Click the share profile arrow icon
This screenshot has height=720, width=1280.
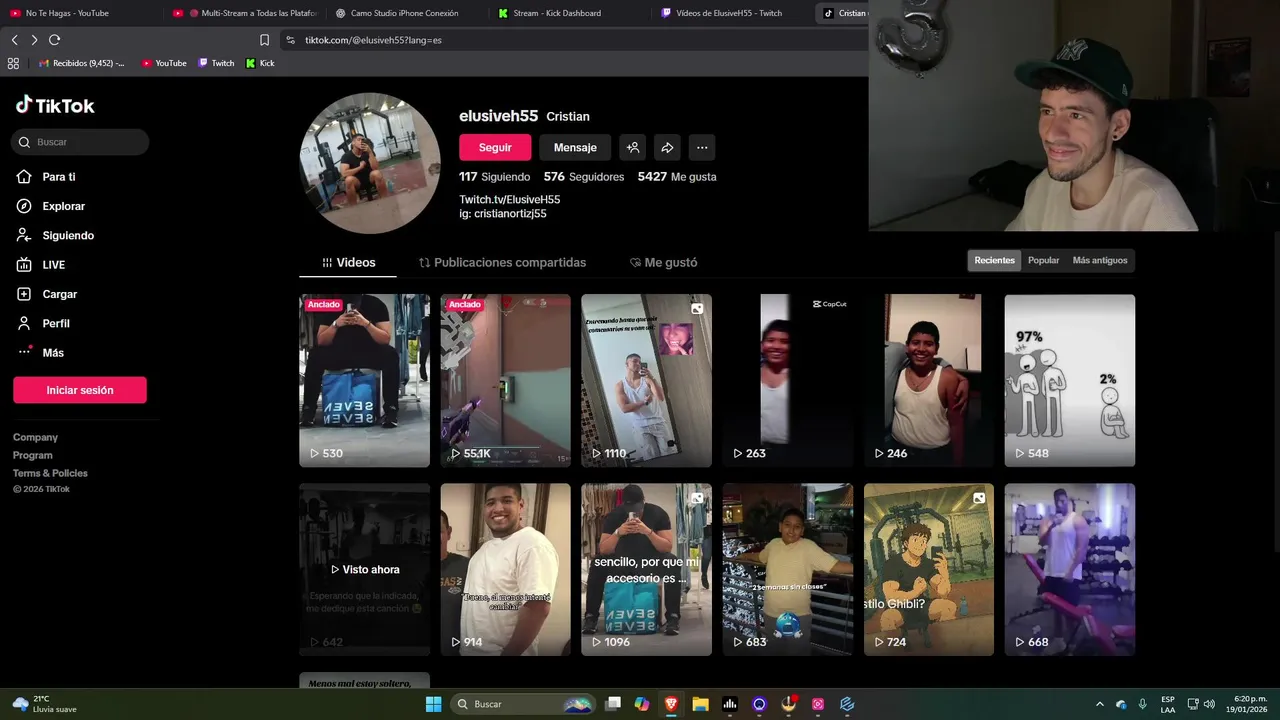[667, 147]
